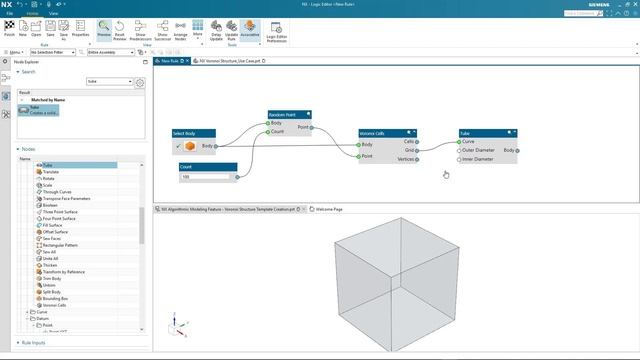Screen dimensions: 640x360
Task: Collapse the Search section
Action: coord(18,72)
